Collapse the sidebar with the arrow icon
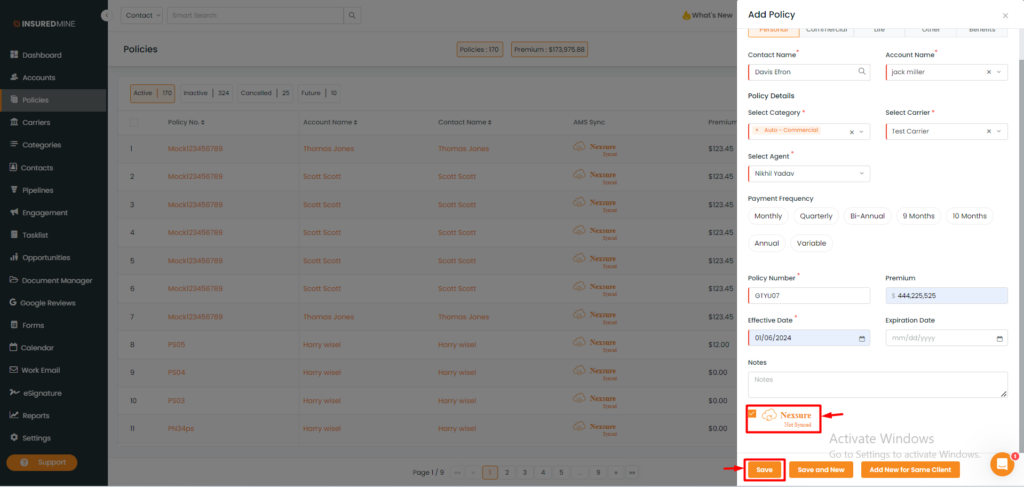 [x=106, y=15]
